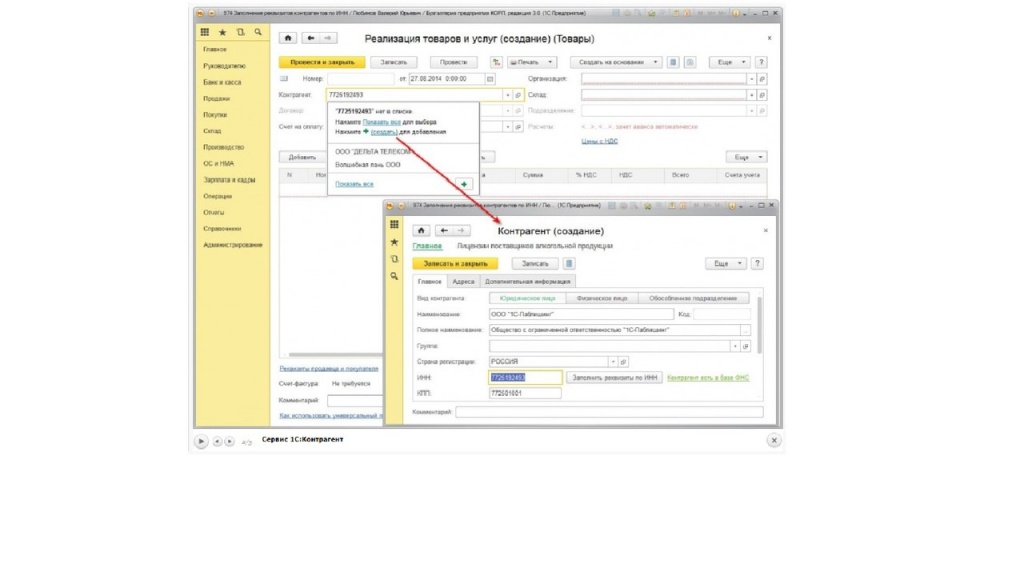Open sections grid in Контрагент window
Screen dimensions: 1024x576
[x=394, y=225]
